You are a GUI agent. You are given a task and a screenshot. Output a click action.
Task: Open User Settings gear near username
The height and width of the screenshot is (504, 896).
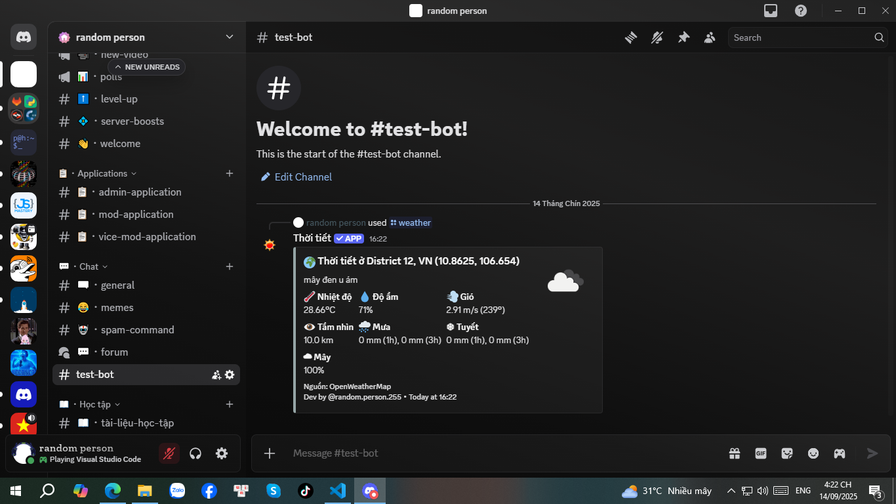[222, 453]
